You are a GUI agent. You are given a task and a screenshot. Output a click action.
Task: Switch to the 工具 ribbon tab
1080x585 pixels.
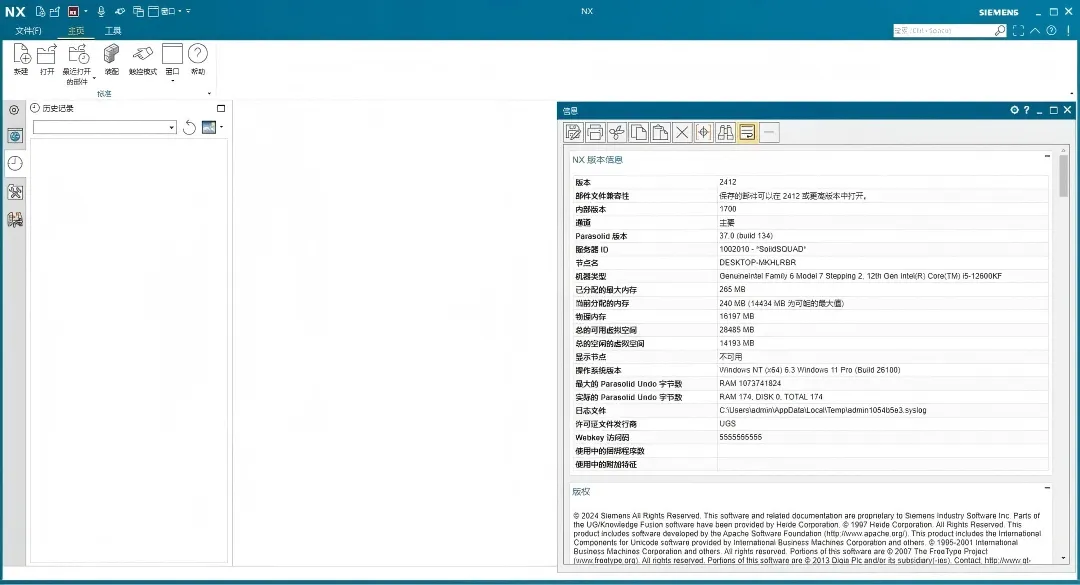(113, 30)
